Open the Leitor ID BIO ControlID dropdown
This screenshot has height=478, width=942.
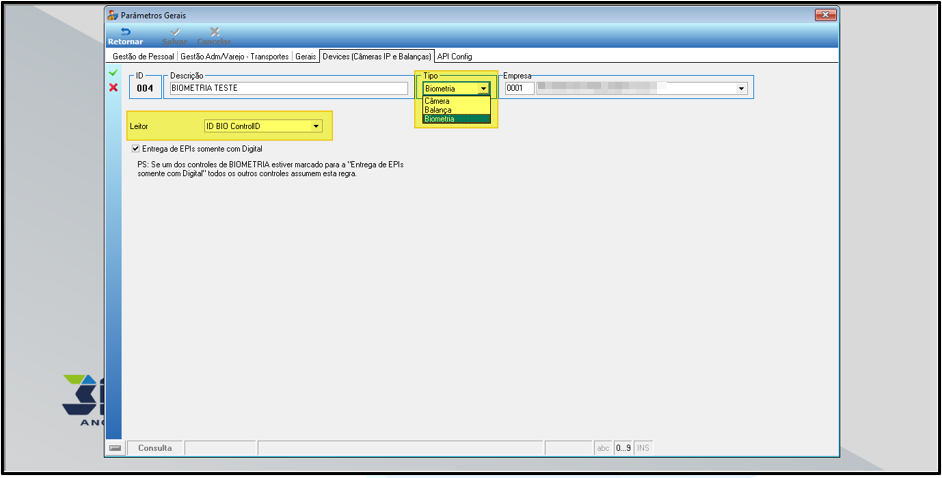[263, 126]
